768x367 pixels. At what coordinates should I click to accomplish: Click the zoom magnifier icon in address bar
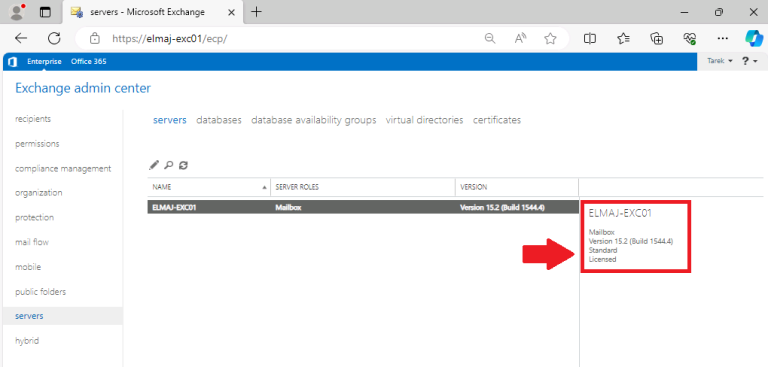tap(490, 39)
